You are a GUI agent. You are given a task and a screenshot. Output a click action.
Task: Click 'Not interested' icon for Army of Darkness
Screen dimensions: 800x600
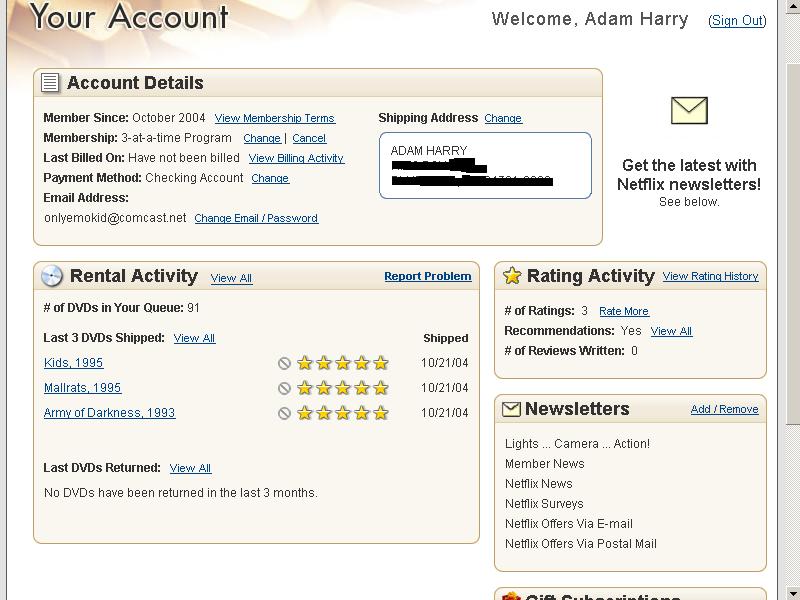pos(284,413)
